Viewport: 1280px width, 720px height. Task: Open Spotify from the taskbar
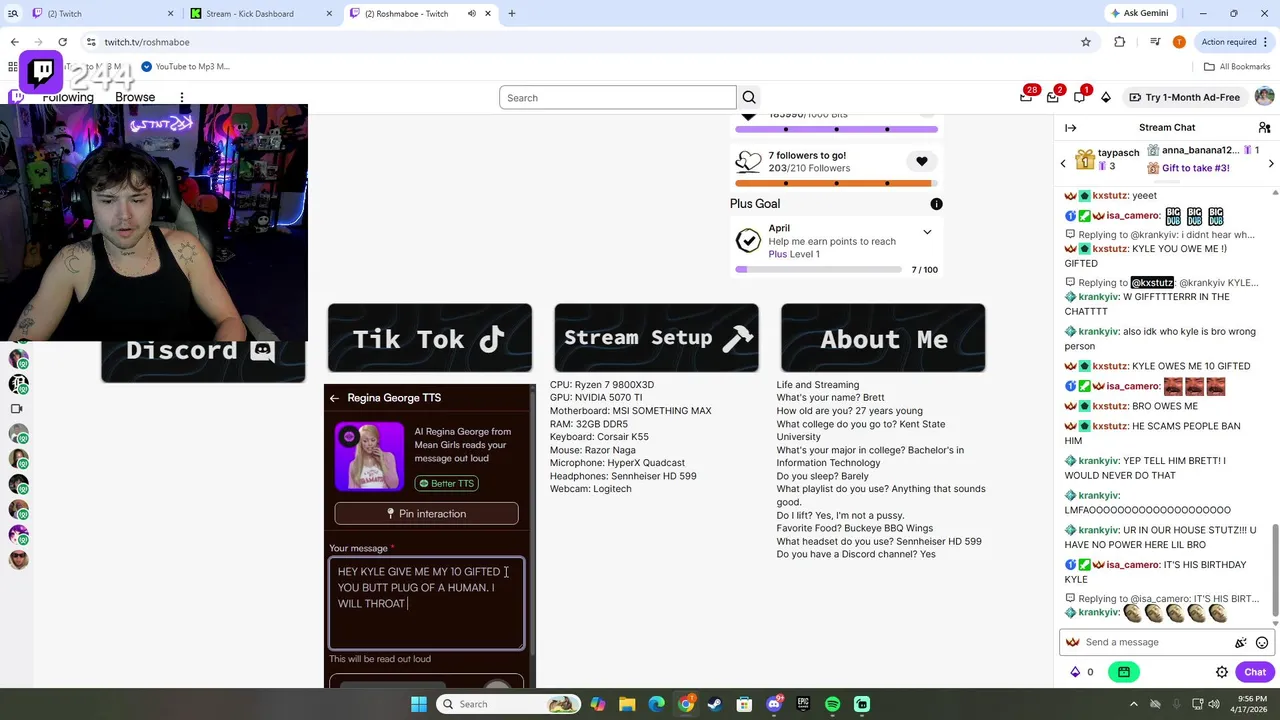click(832, 704)
